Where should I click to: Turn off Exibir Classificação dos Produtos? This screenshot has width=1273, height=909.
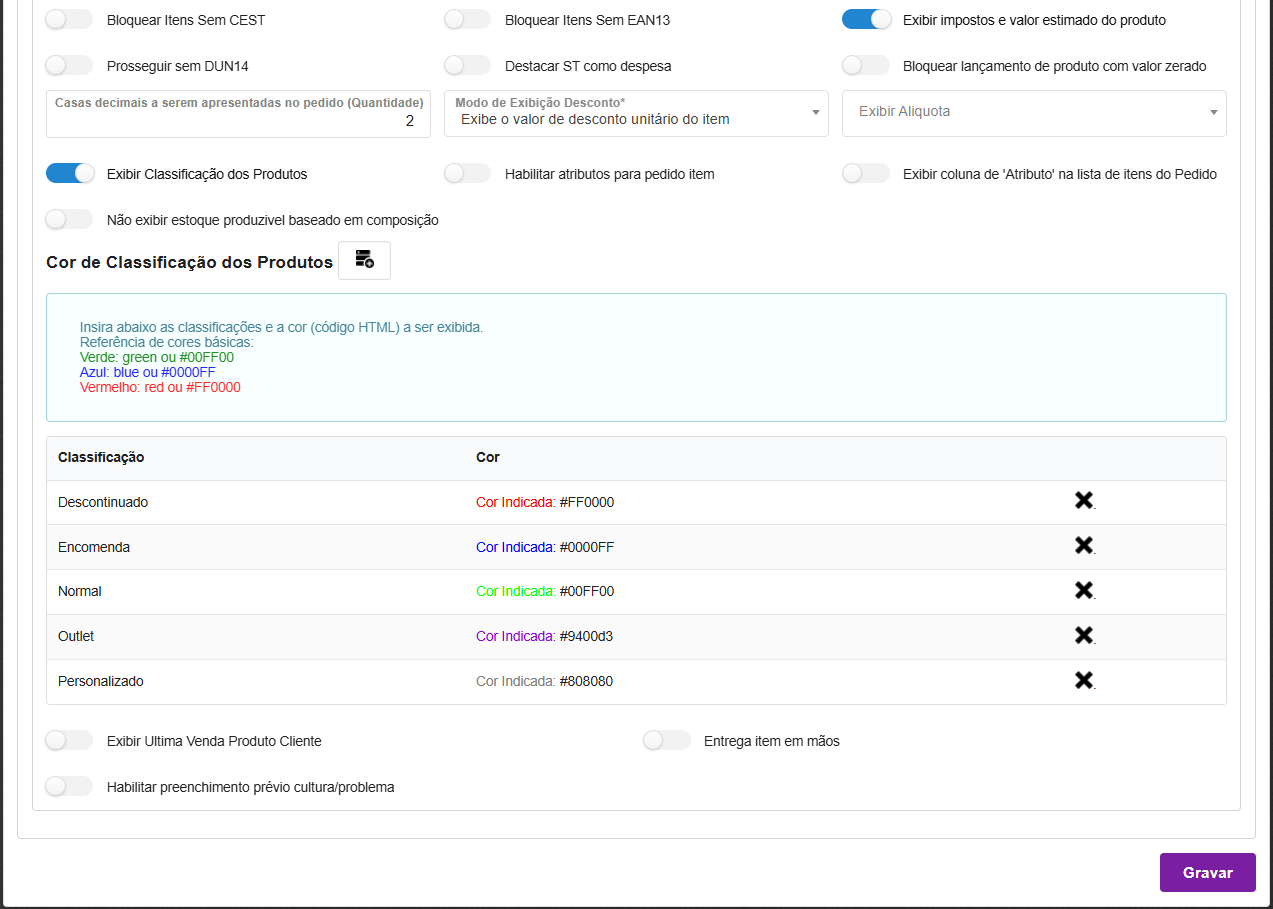(x=70, y=174)
